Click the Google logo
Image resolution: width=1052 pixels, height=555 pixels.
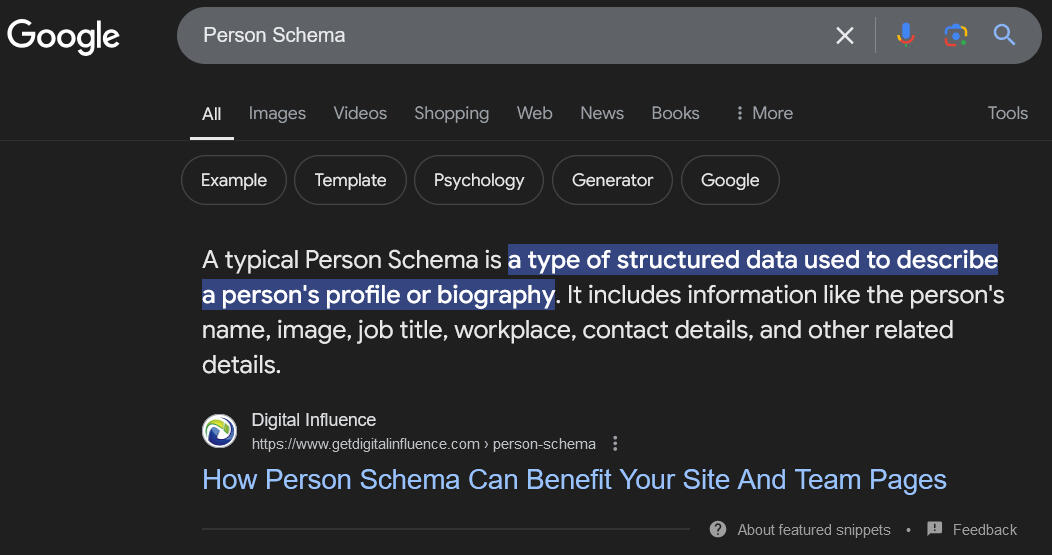pos(64,36)
